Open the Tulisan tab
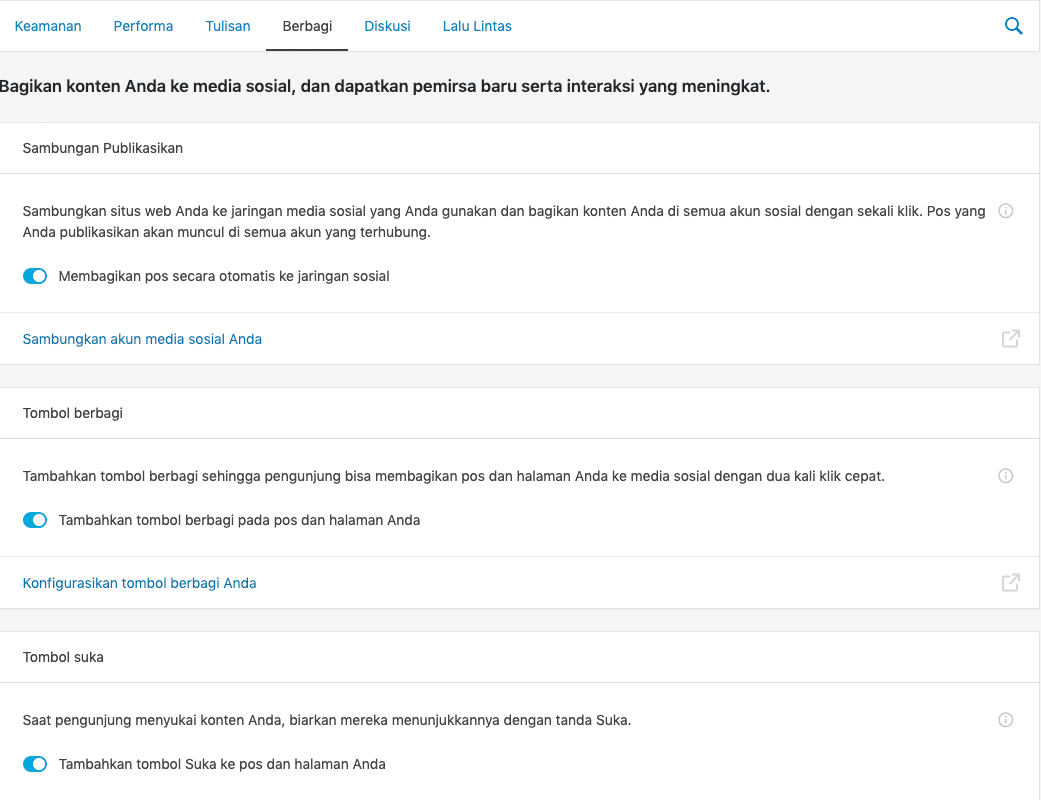Screen dimensions: 1041x800 228,26
